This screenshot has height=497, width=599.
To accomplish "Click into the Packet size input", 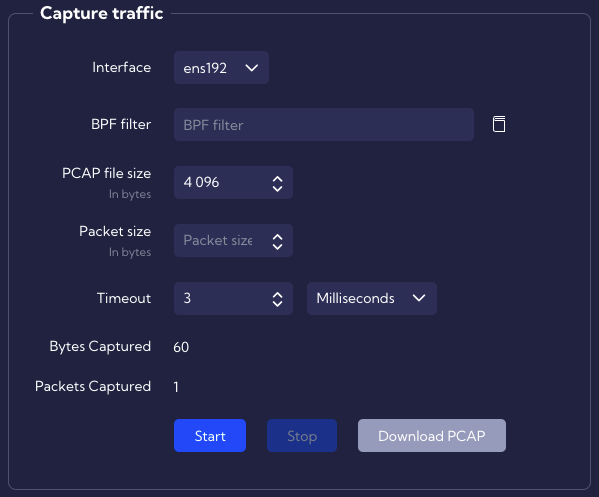I will [233, 240].
